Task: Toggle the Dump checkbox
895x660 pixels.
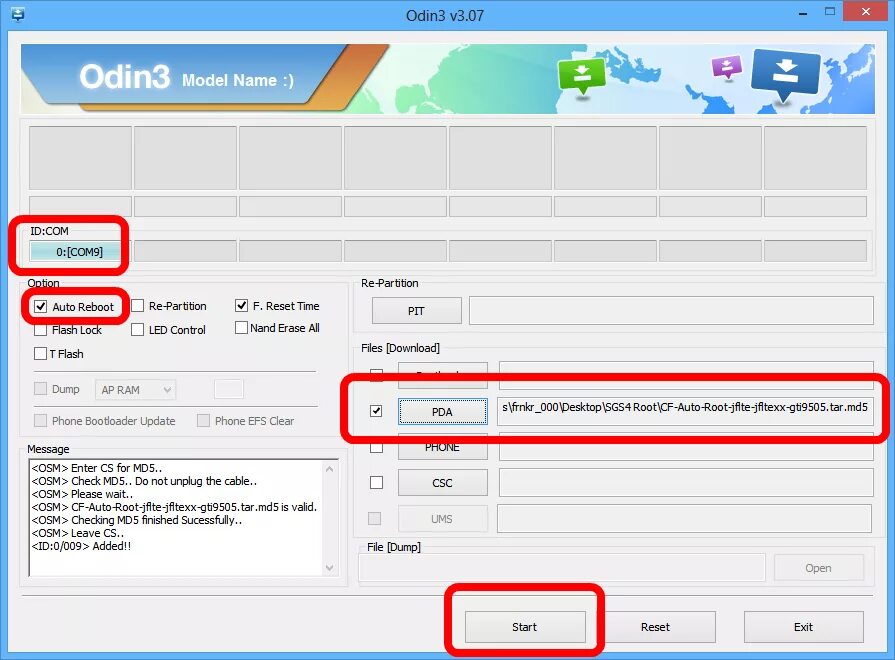Action: click(41, 389)
